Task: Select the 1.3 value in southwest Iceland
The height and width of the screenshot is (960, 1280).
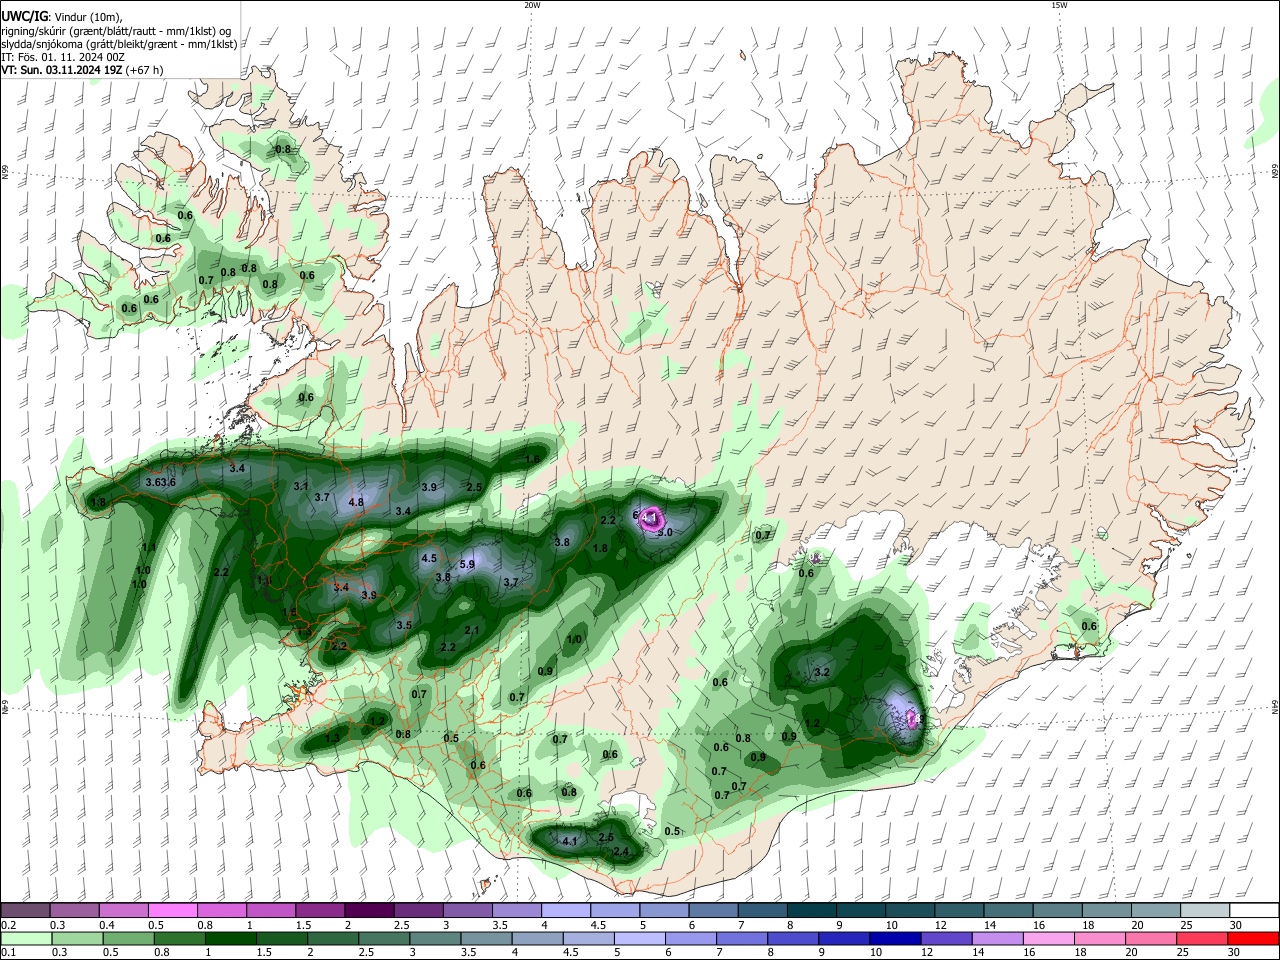Action: pos(332,738)
